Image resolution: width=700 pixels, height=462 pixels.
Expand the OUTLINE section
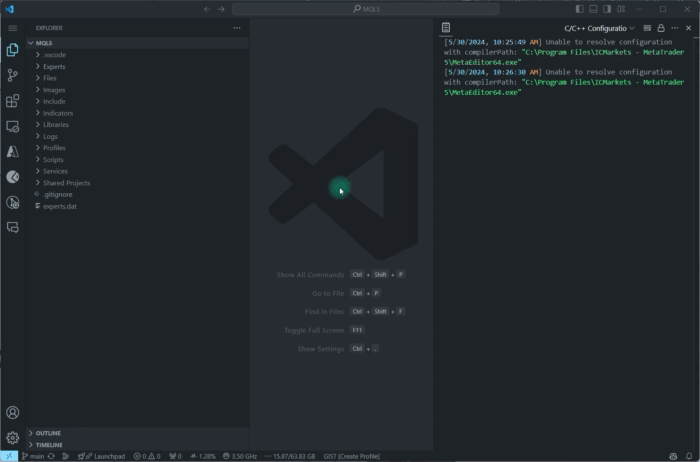[x=137, y=433]
